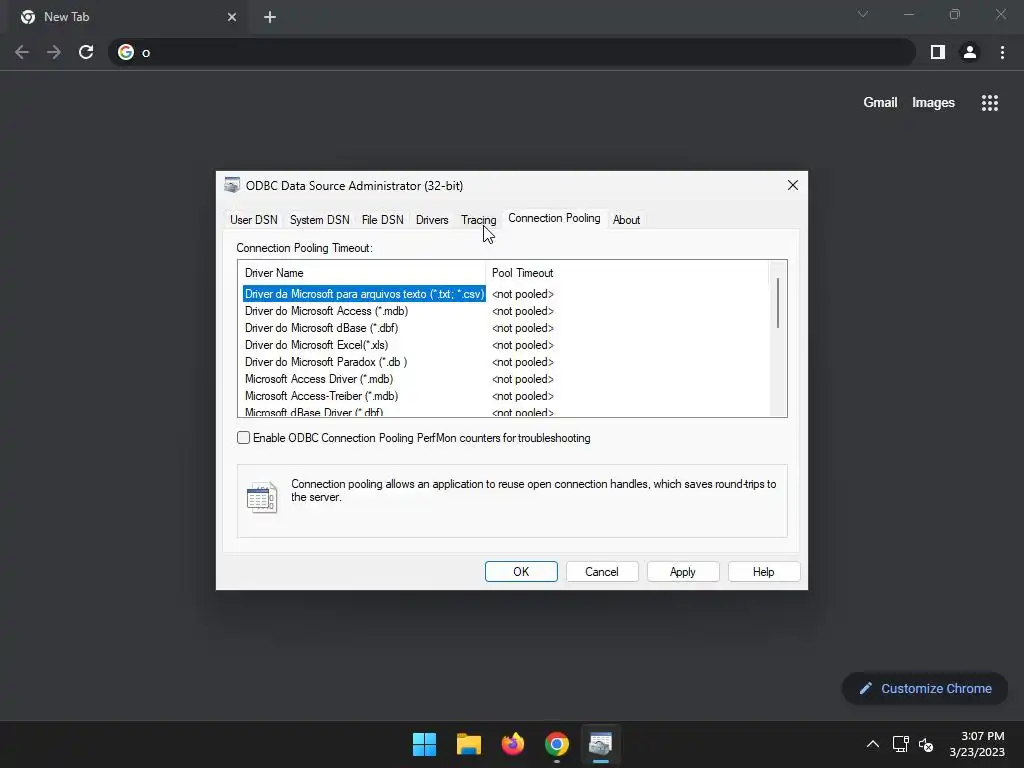Click the muted volume tray icon

(x=926, y=744)
